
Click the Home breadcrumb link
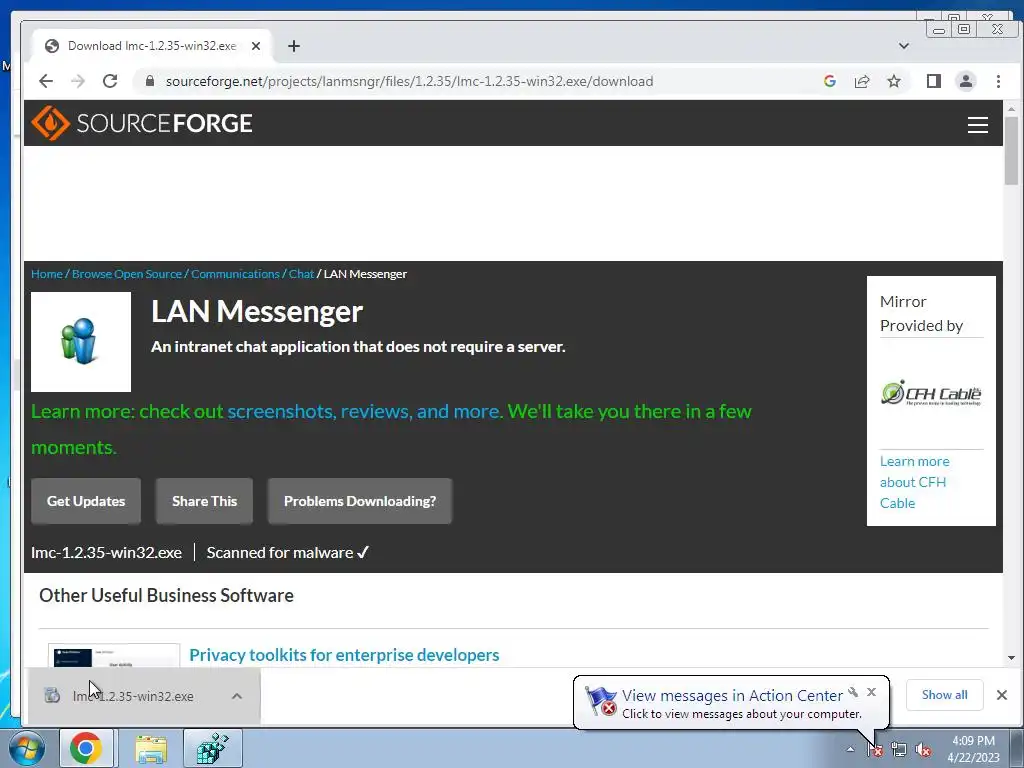point(47,274)
